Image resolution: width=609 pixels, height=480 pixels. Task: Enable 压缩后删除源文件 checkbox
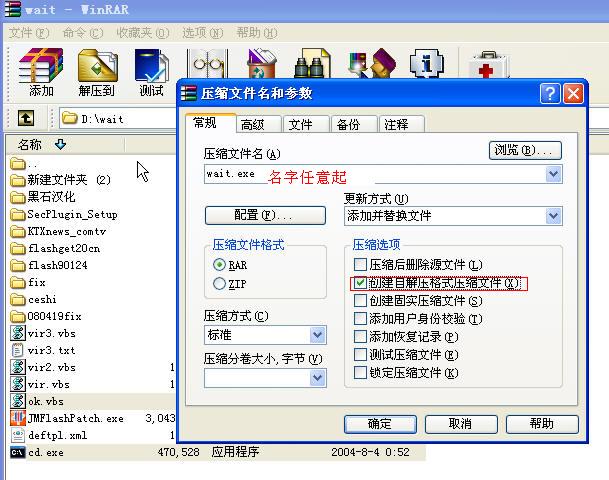click(360, 264)
